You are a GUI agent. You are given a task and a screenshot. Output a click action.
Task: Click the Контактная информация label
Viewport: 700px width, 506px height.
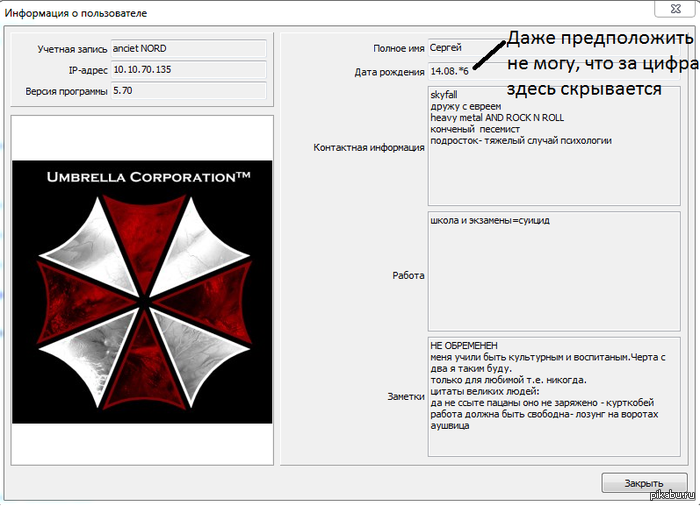tap(368, 147)
